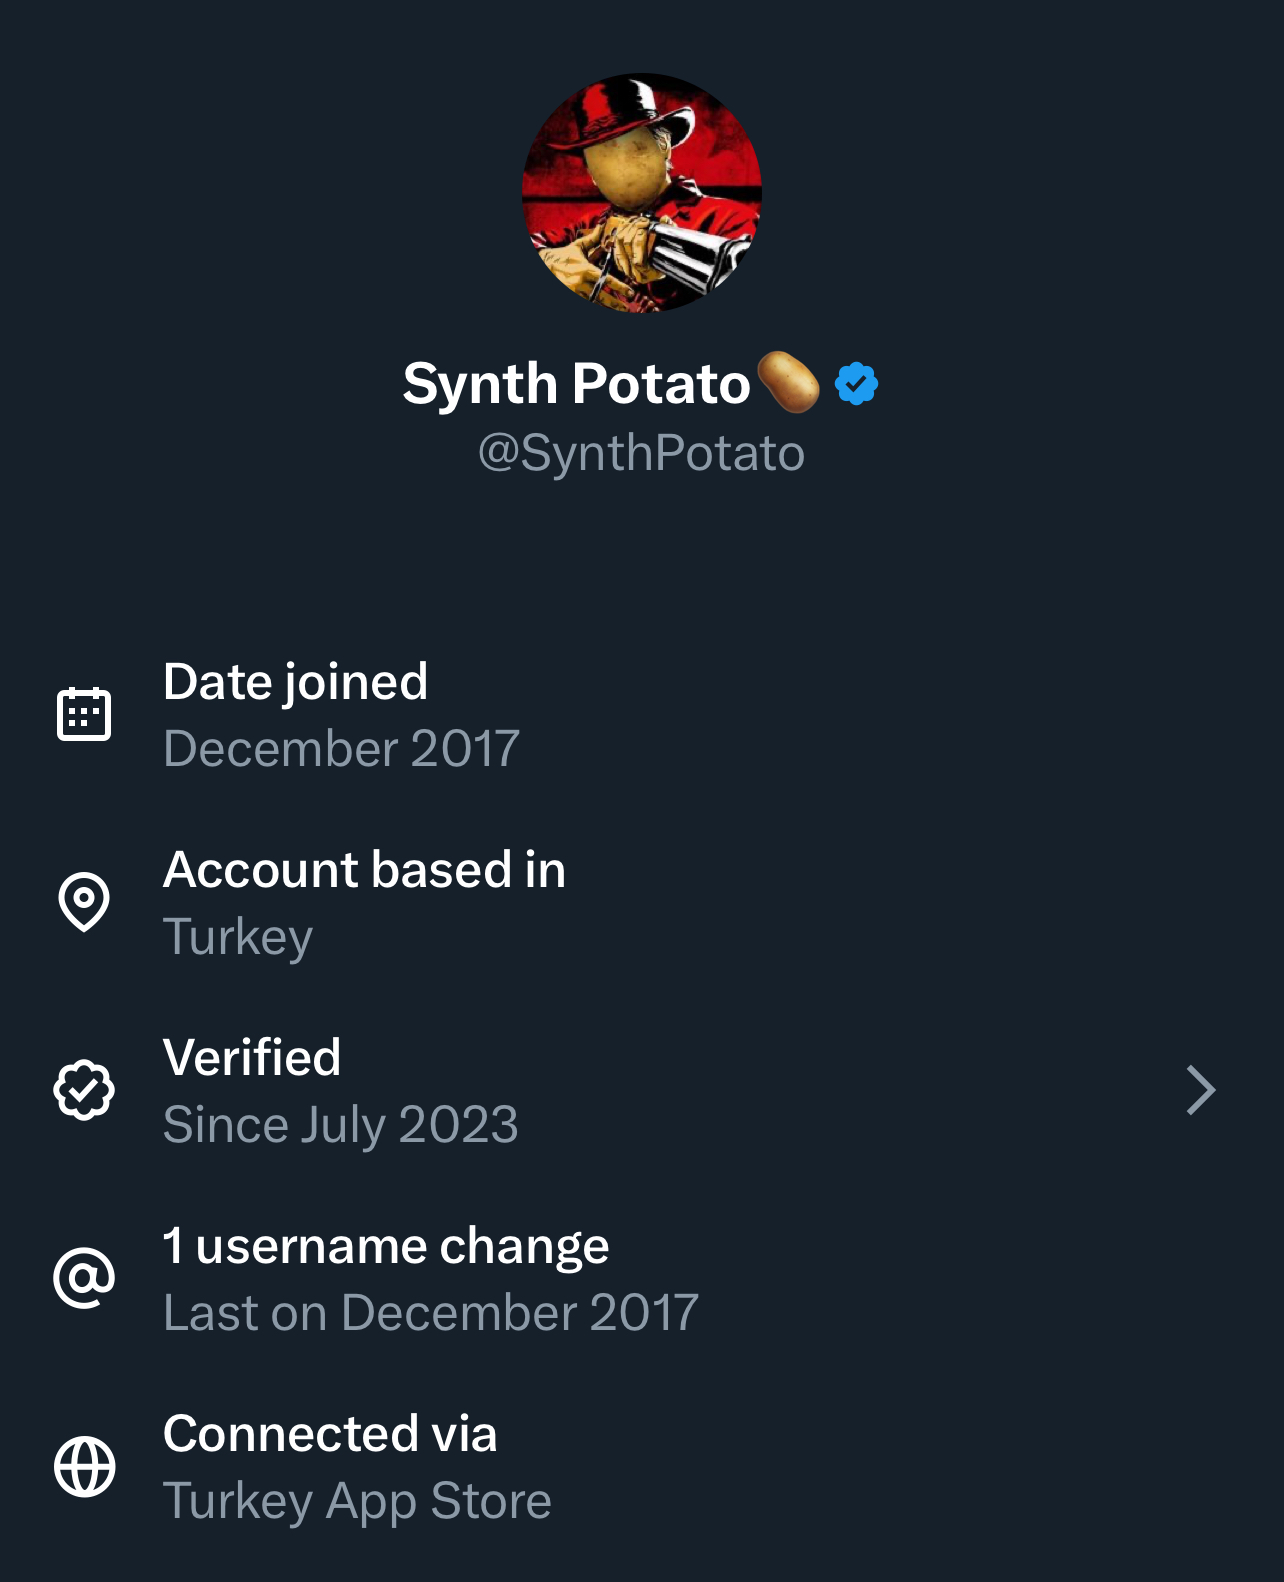Click the @ icon for username changes
This screenshot has width=1284, height=1582.
tap(84, 1277)
